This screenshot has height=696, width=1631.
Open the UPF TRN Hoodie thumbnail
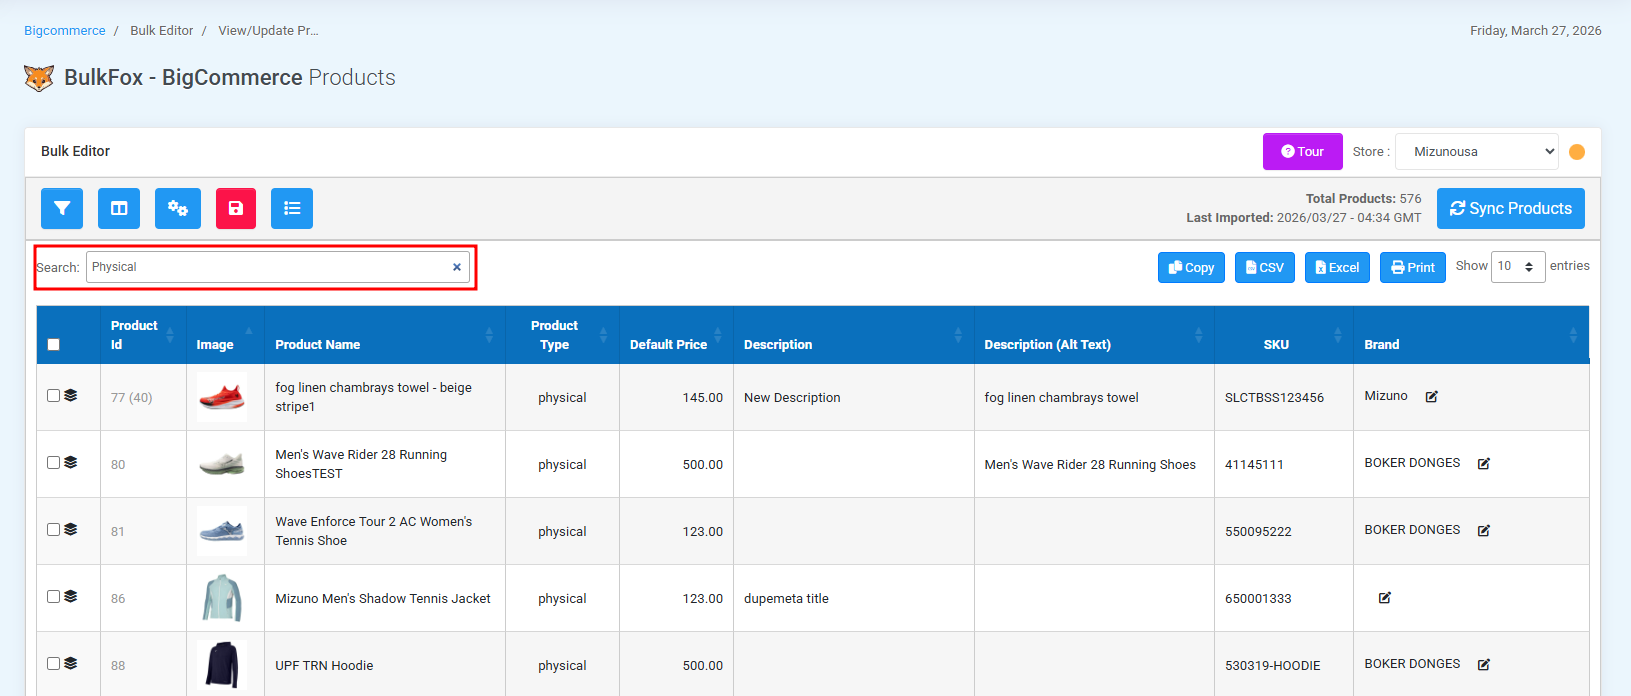[222, 665]
